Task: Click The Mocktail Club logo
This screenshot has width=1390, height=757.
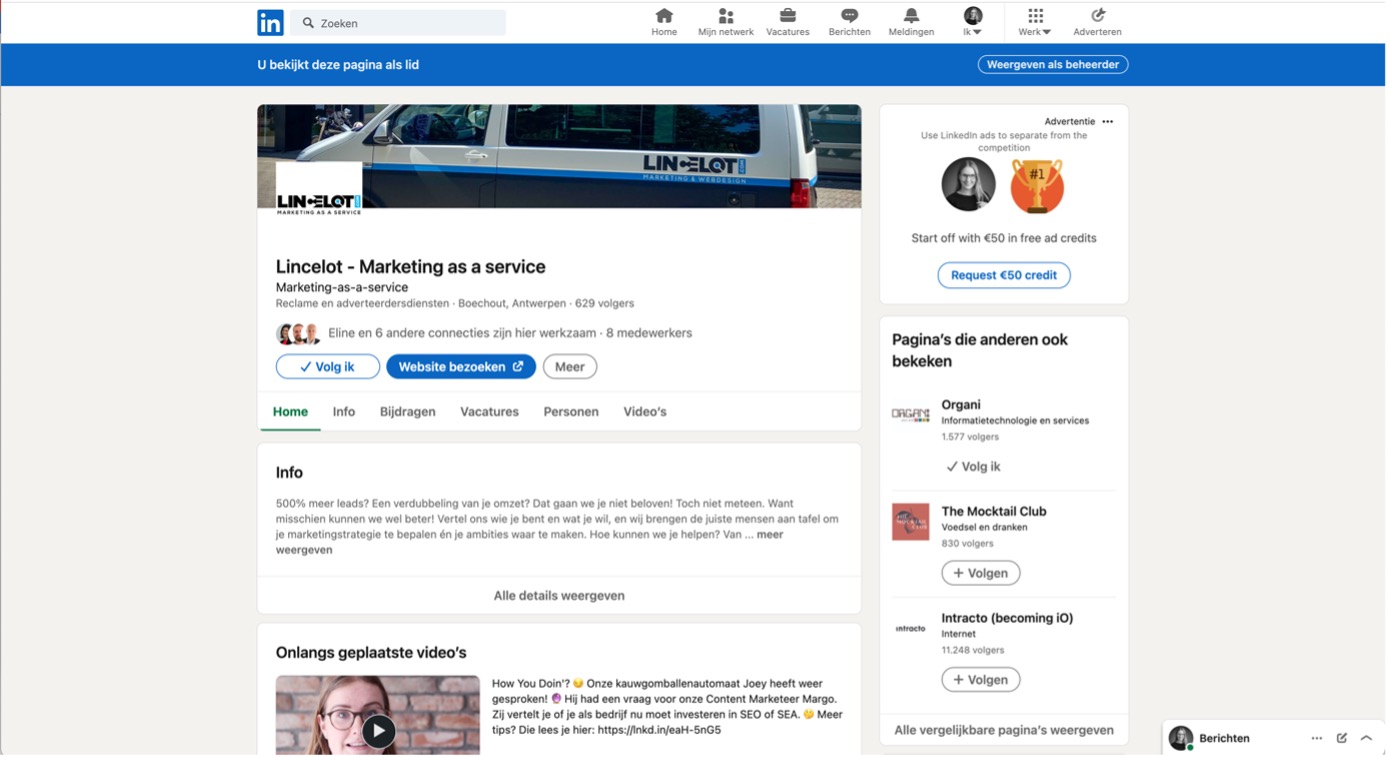Action: click(x=910, y=522)
